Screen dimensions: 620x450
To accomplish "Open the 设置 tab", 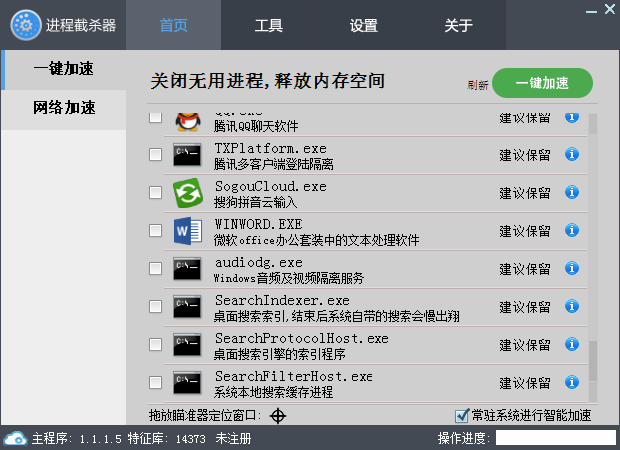I will click(363, 25).
